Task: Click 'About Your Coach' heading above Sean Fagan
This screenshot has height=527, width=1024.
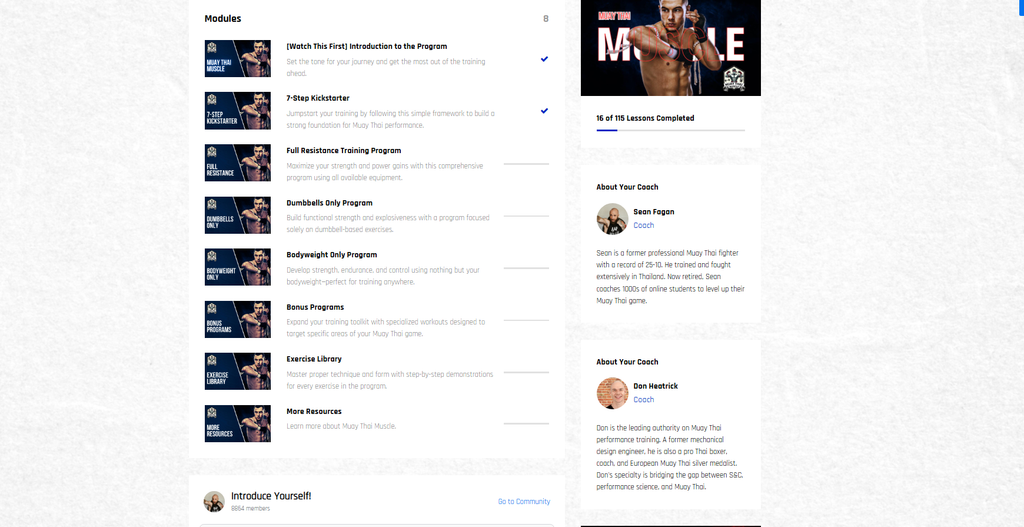Action: click(x=627, y=187)
